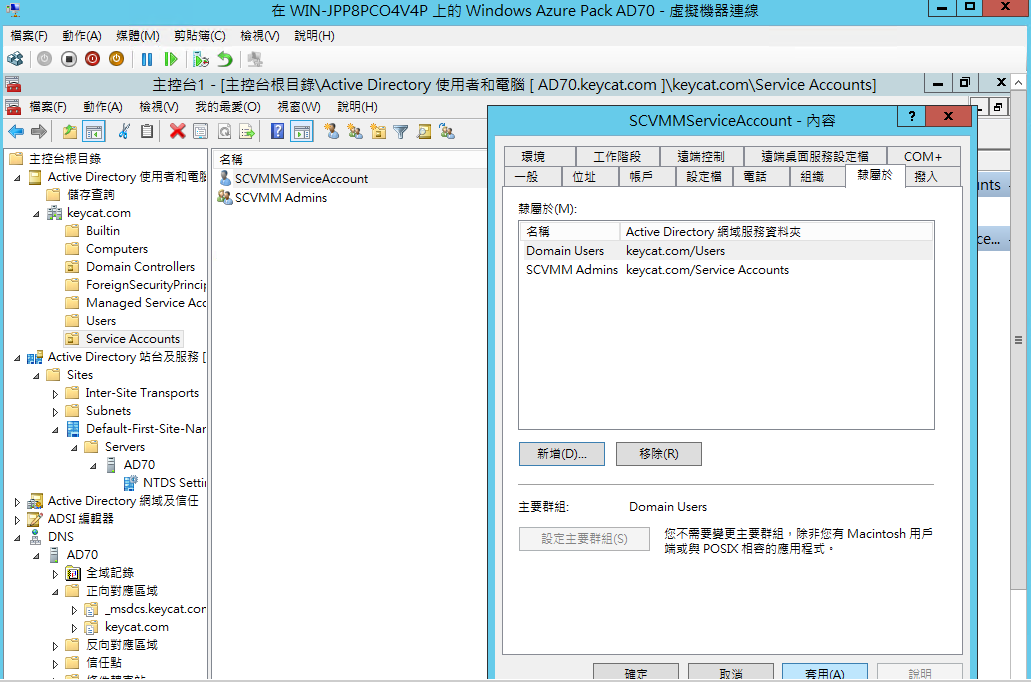Click the 名稱 column header in 隸屬於 list

pos(570,231)
